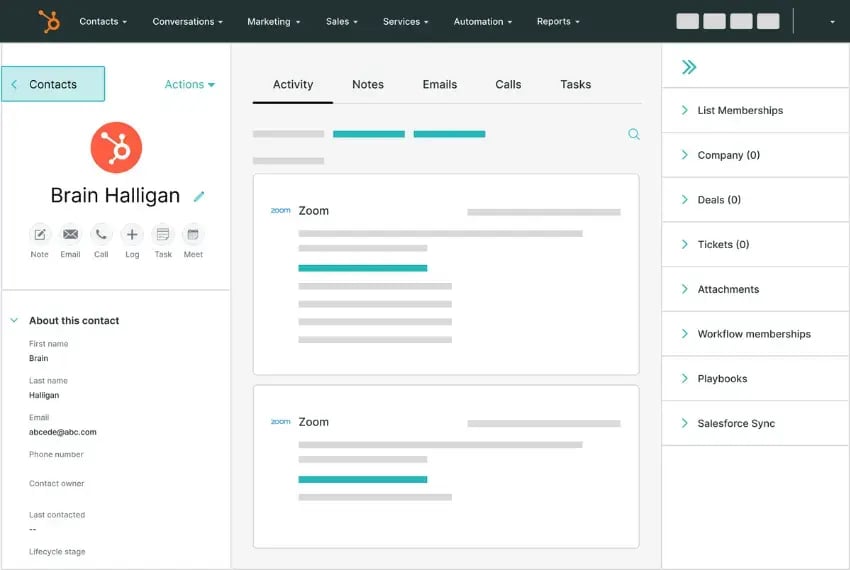This screenshot has width=850, height=570.
Task: Switch to the Notes tab
Action: point(368,85)
